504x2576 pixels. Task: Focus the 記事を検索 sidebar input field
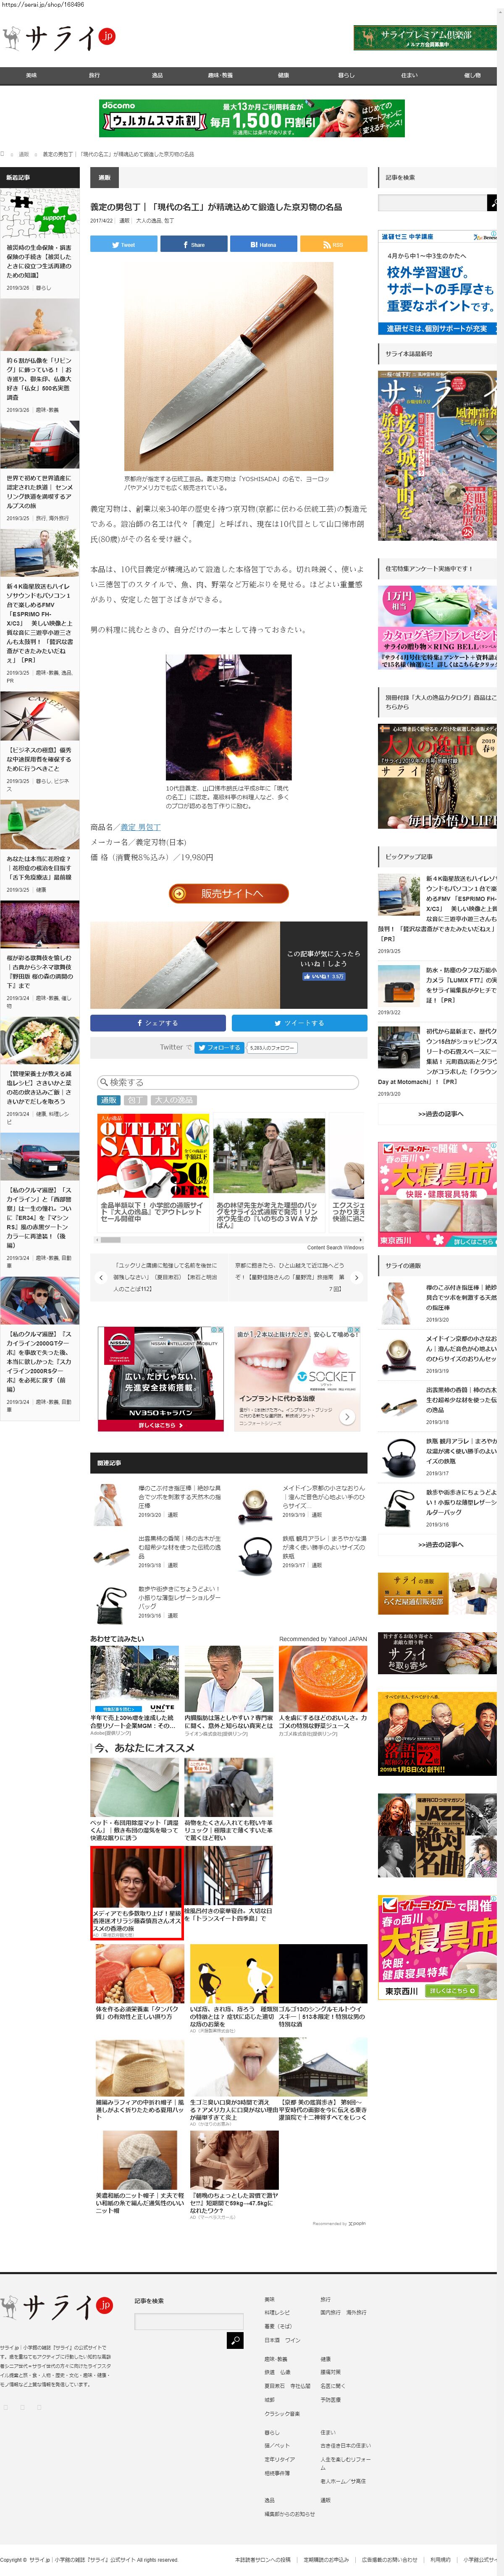point(432,203)
